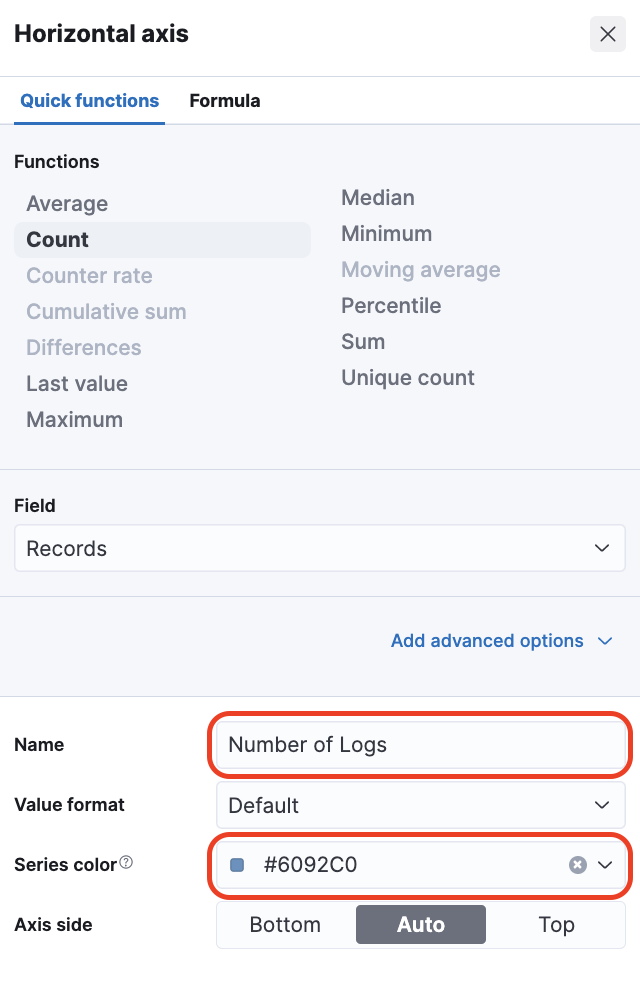Select Bottom axis side
Viewport: 640px width, 1004px height.
pyautogui.click(x=285, y=925)
